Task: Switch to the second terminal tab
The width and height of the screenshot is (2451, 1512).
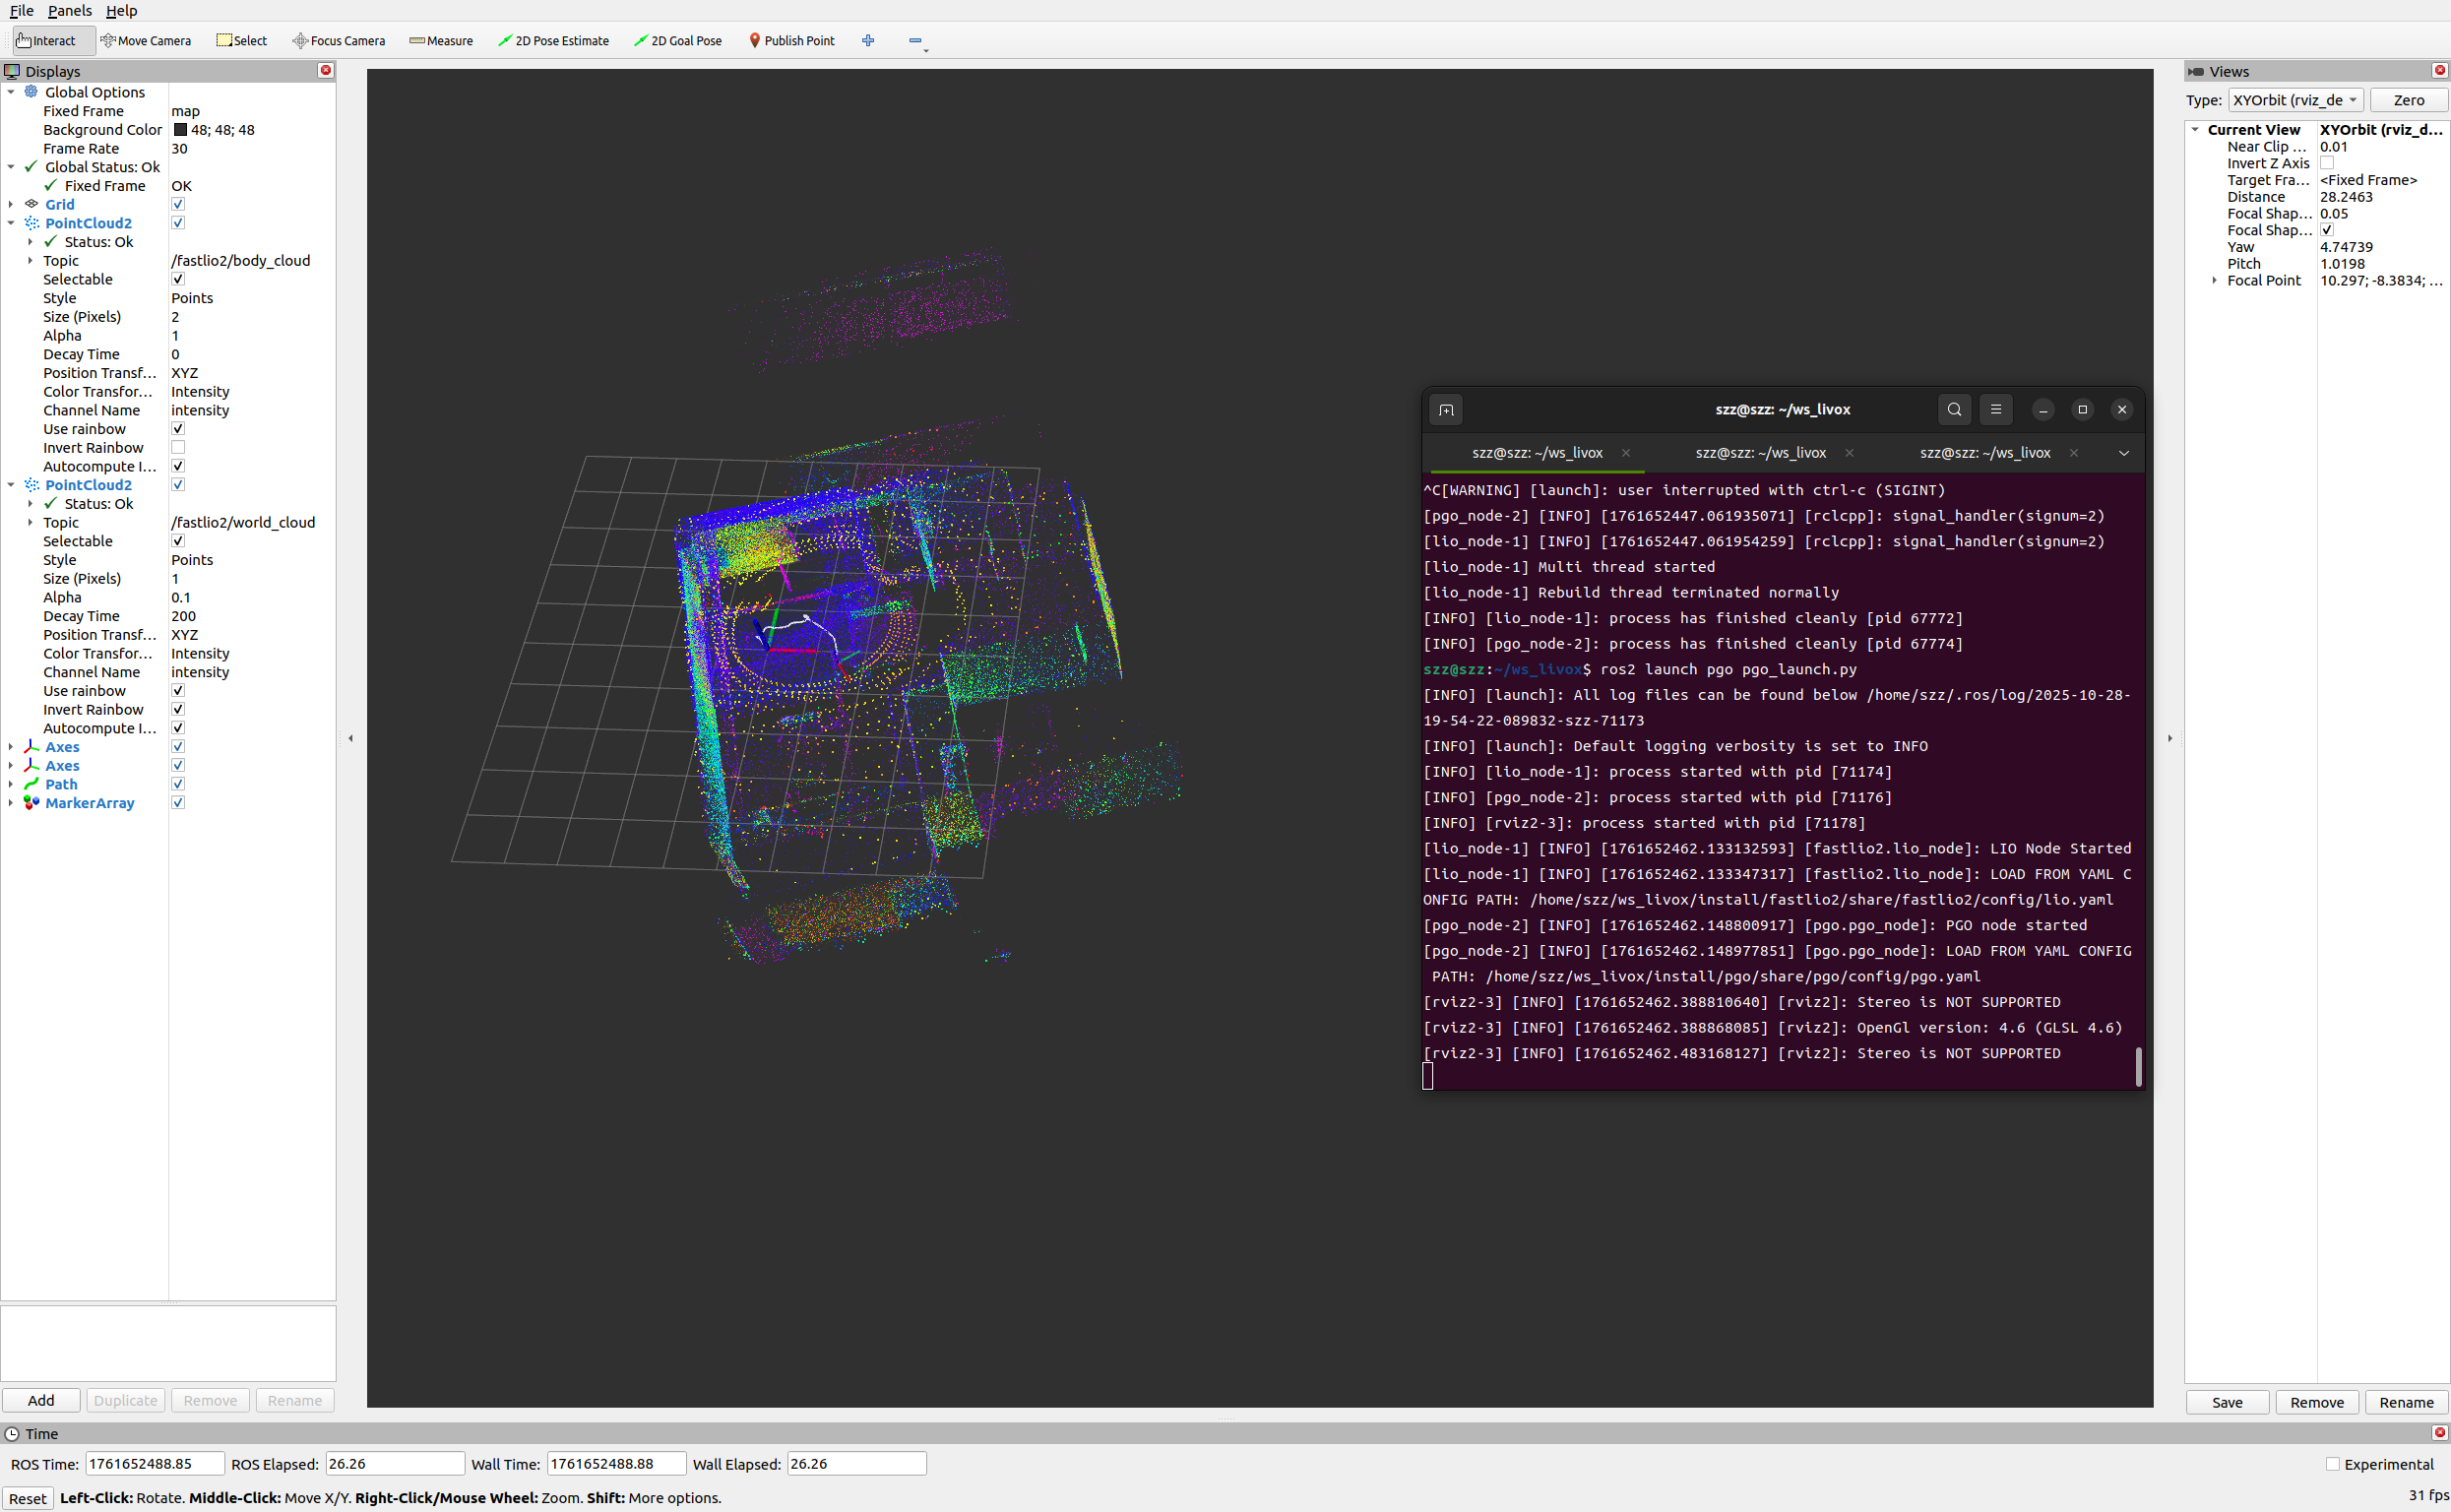Action: click(1760, 453)
